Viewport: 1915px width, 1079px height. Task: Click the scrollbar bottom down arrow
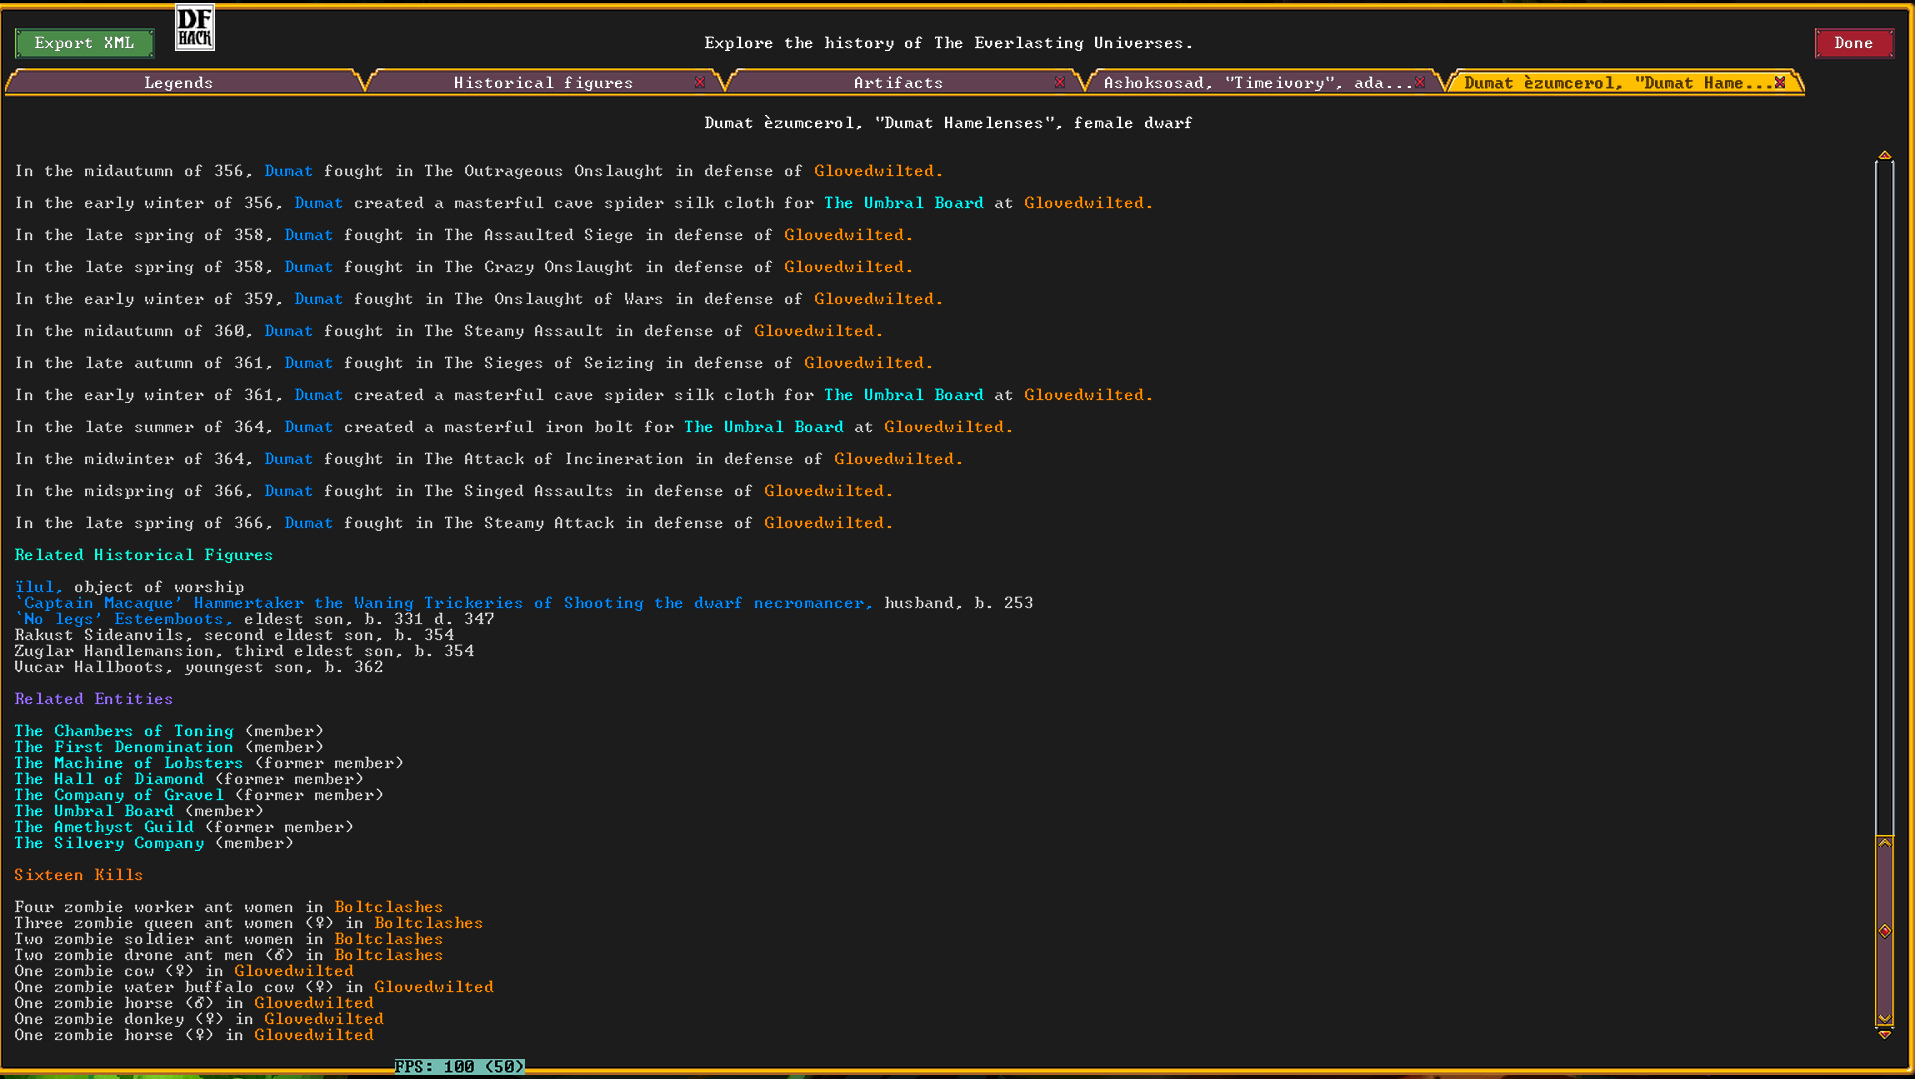tap(1884, 1035)
